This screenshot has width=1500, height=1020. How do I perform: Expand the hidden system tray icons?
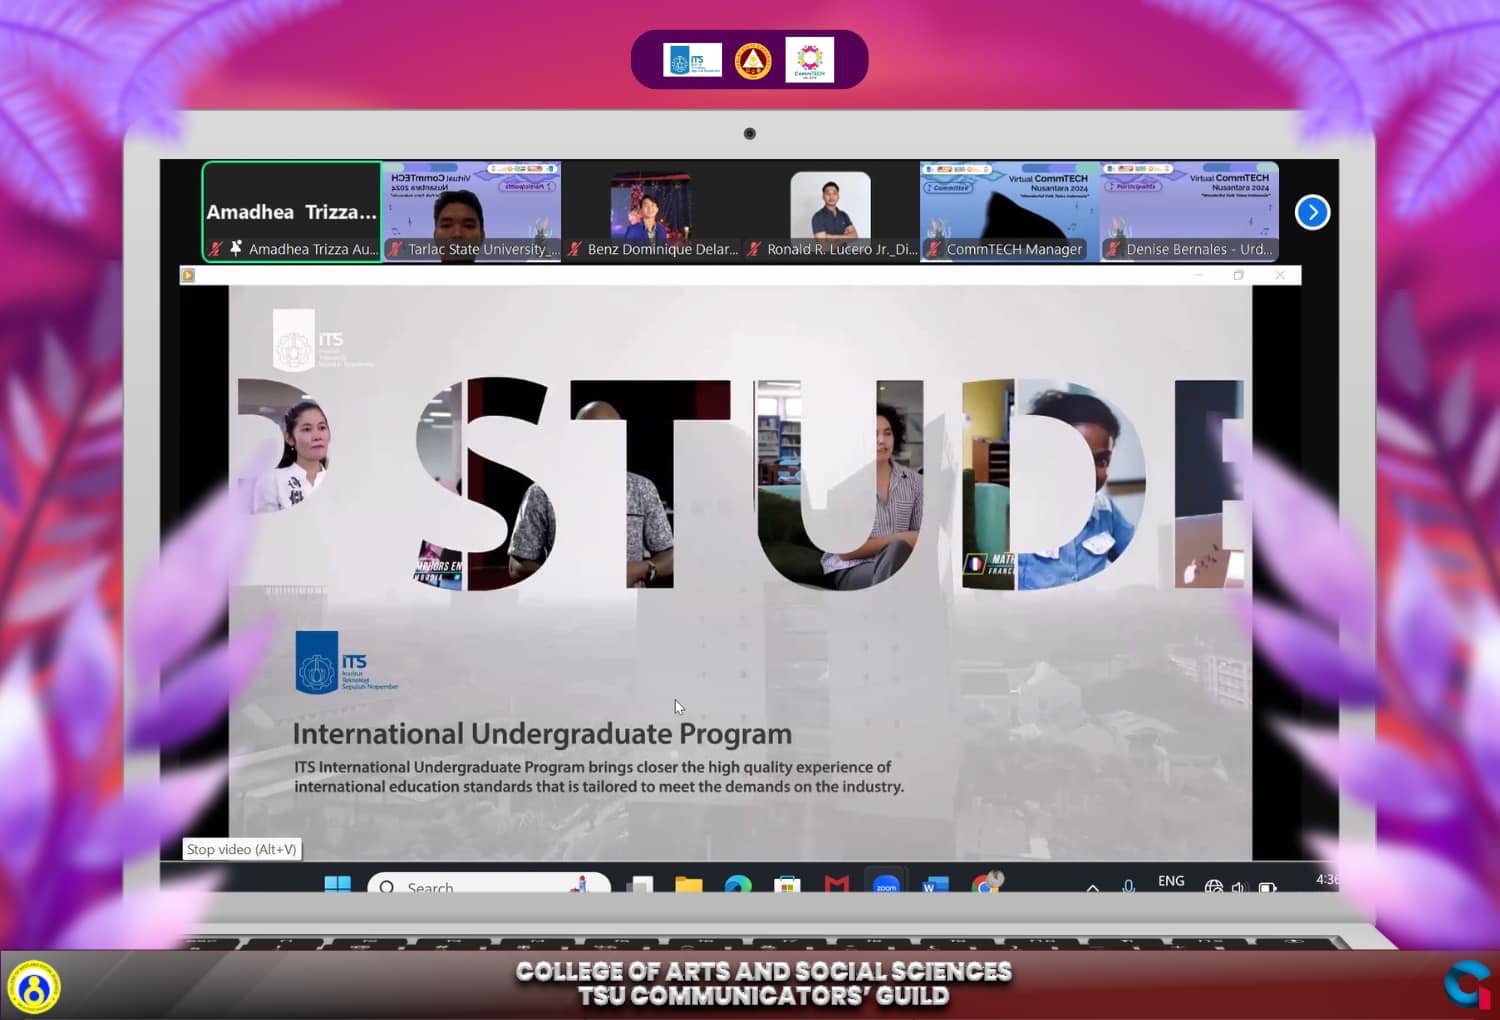(1093, 887)
